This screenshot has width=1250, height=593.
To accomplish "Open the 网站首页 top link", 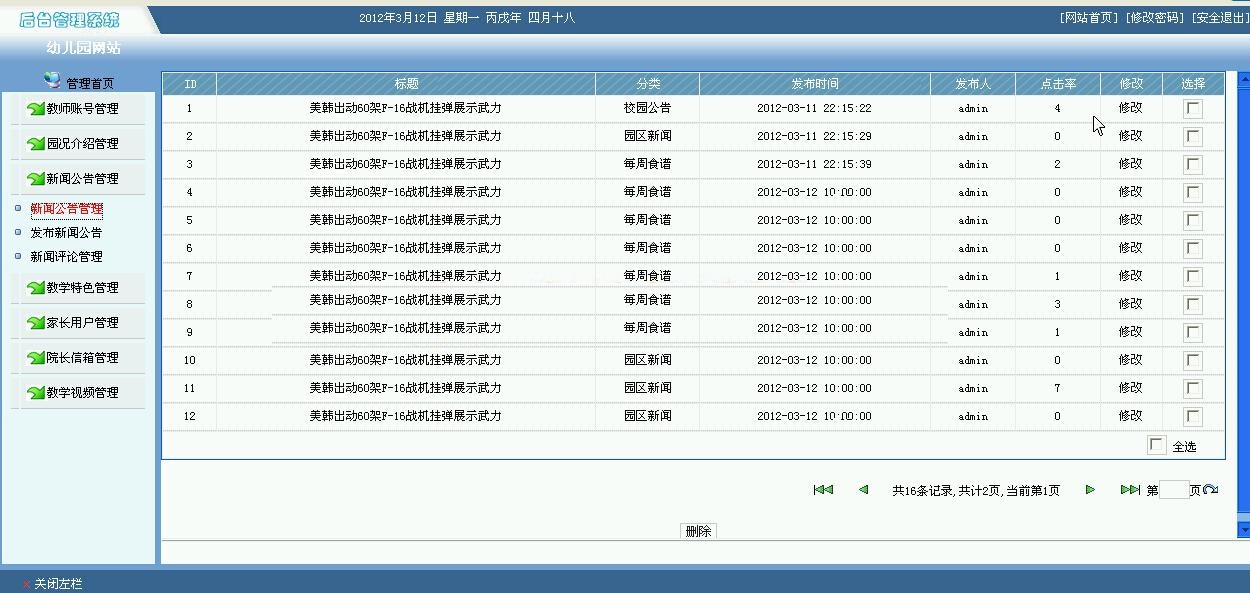I will (1089, 18).
